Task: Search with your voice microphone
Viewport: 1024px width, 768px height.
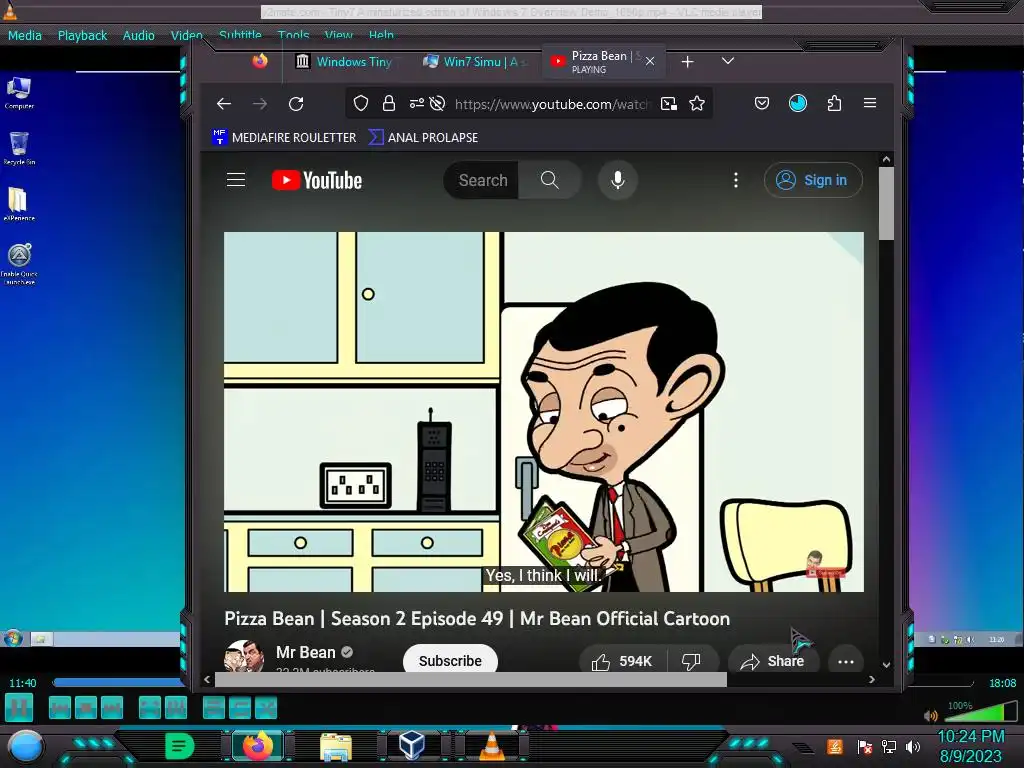Action: point(617,180)
